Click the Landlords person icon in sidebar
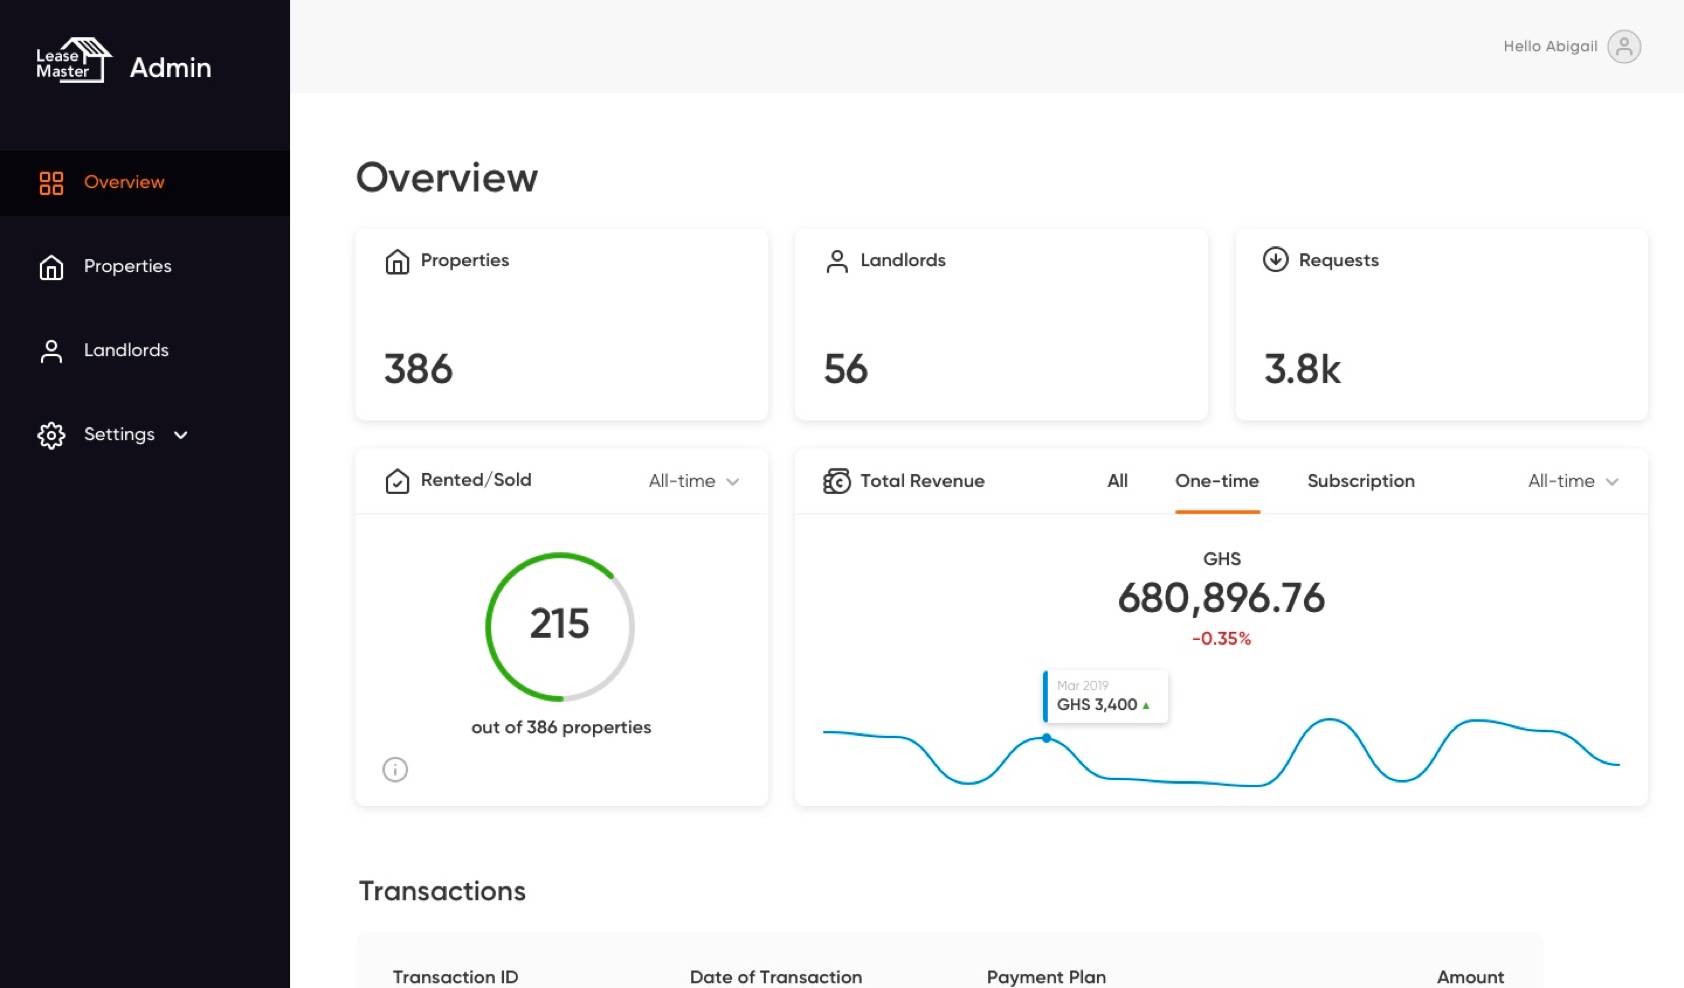The image size is (1684, 988). (51, 351)
